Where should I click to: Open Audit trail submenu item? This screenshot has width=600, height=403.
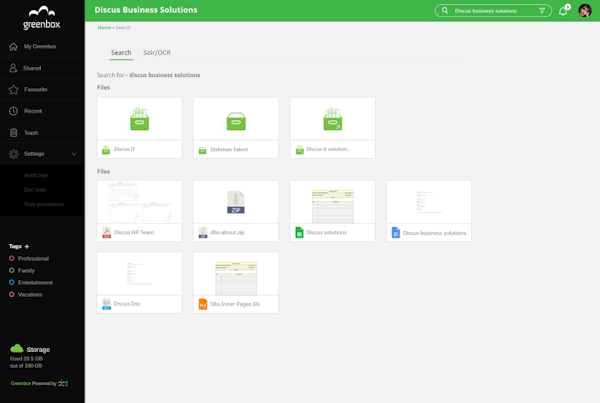(x=36, y=175)
